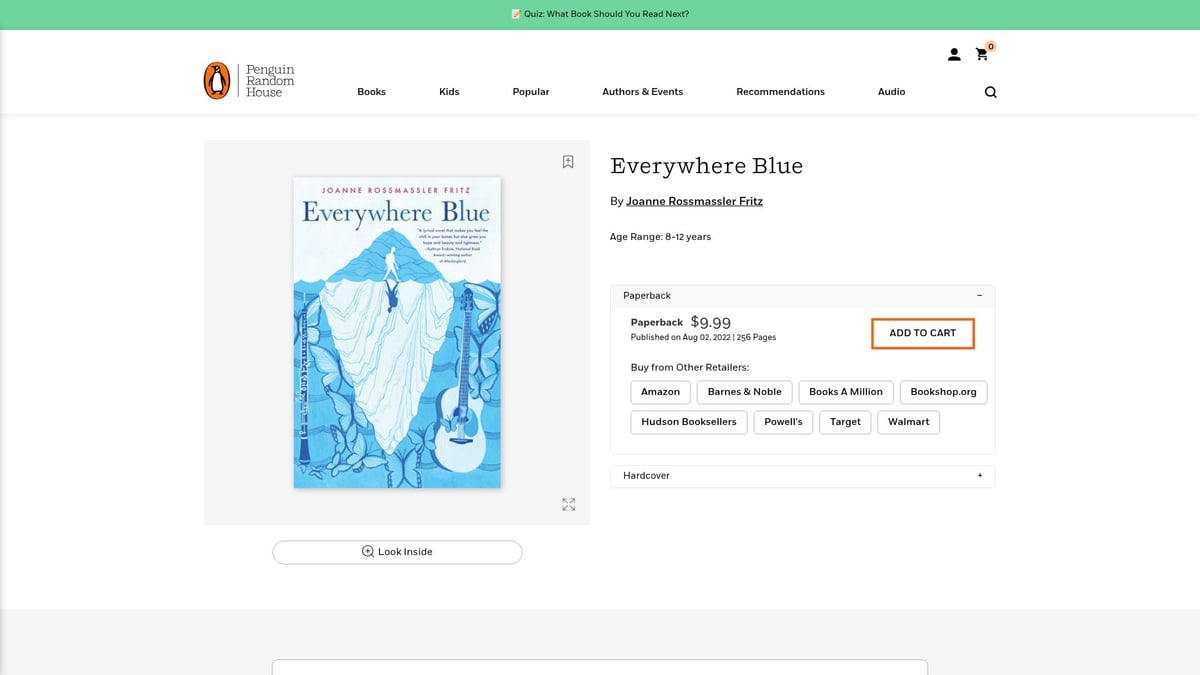Buy from the Amazon retailer
Screen dimensions: 1200x675
(660, 392)
